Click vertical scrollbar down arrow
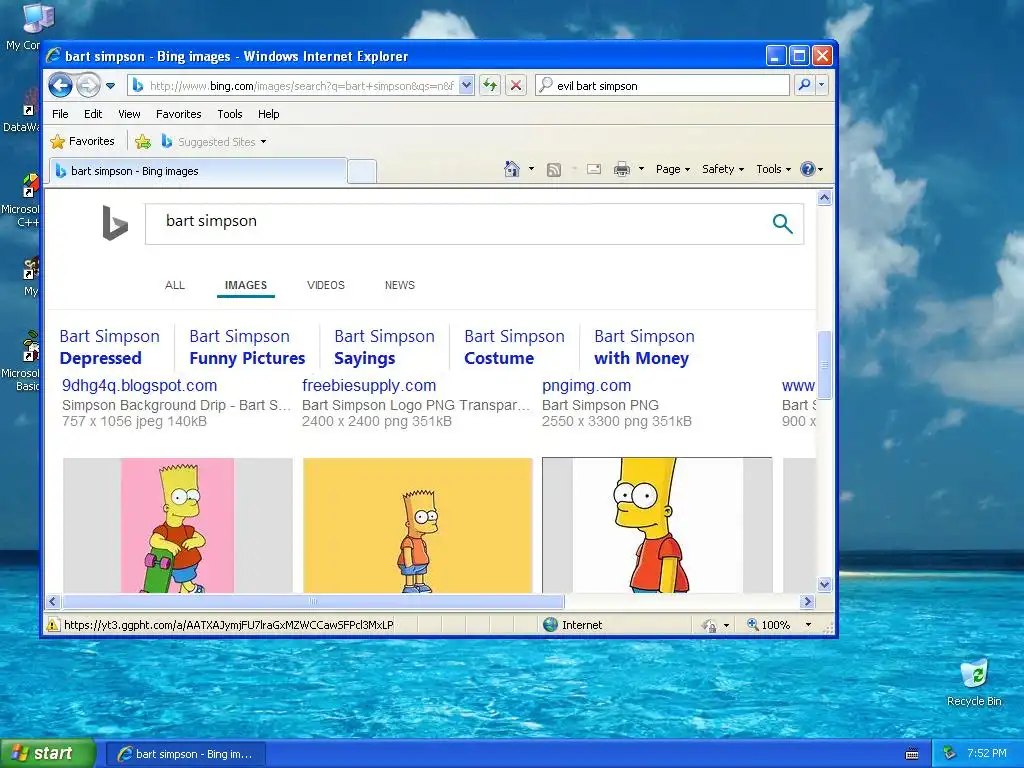1024x768 pixels. [824, 584]
